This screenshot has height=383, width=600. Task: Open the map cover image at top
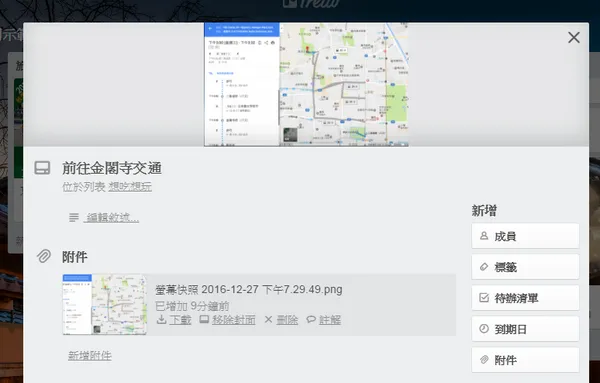point(306,84)
